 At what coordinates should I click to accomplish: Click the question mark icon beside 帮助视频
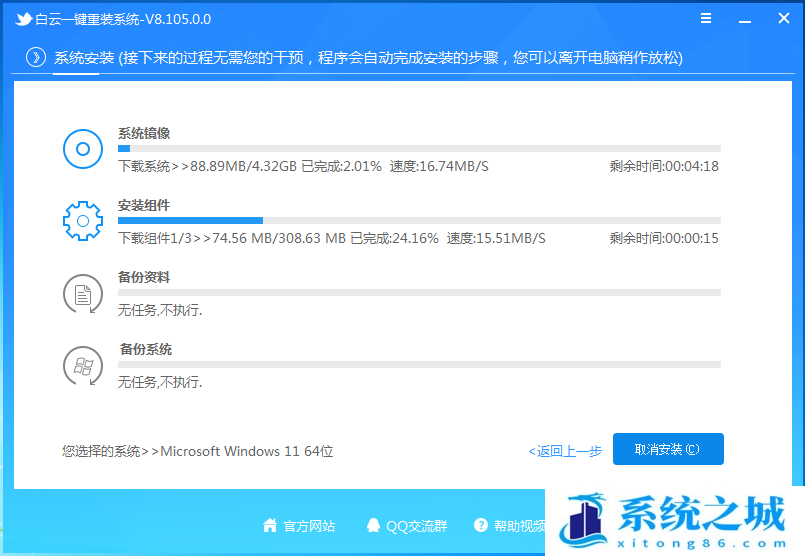tap(481, 525)
